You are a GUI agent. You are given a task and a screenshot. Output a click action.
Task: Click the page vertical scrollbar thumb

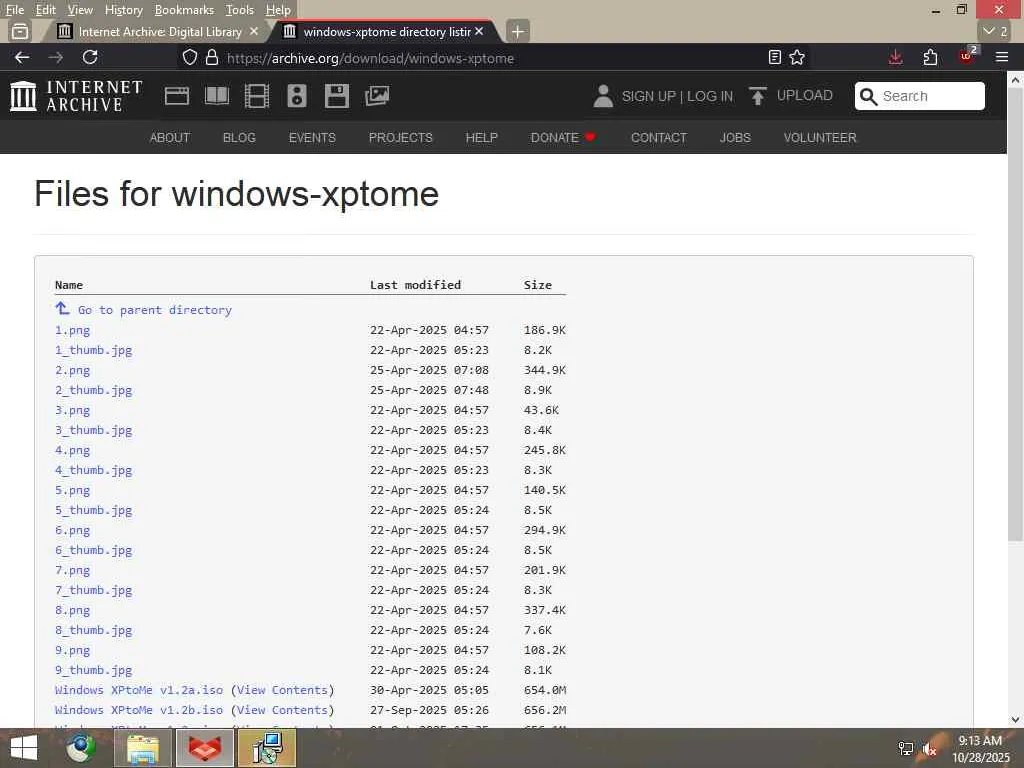pyautogui.click(x=1015, y=313)
